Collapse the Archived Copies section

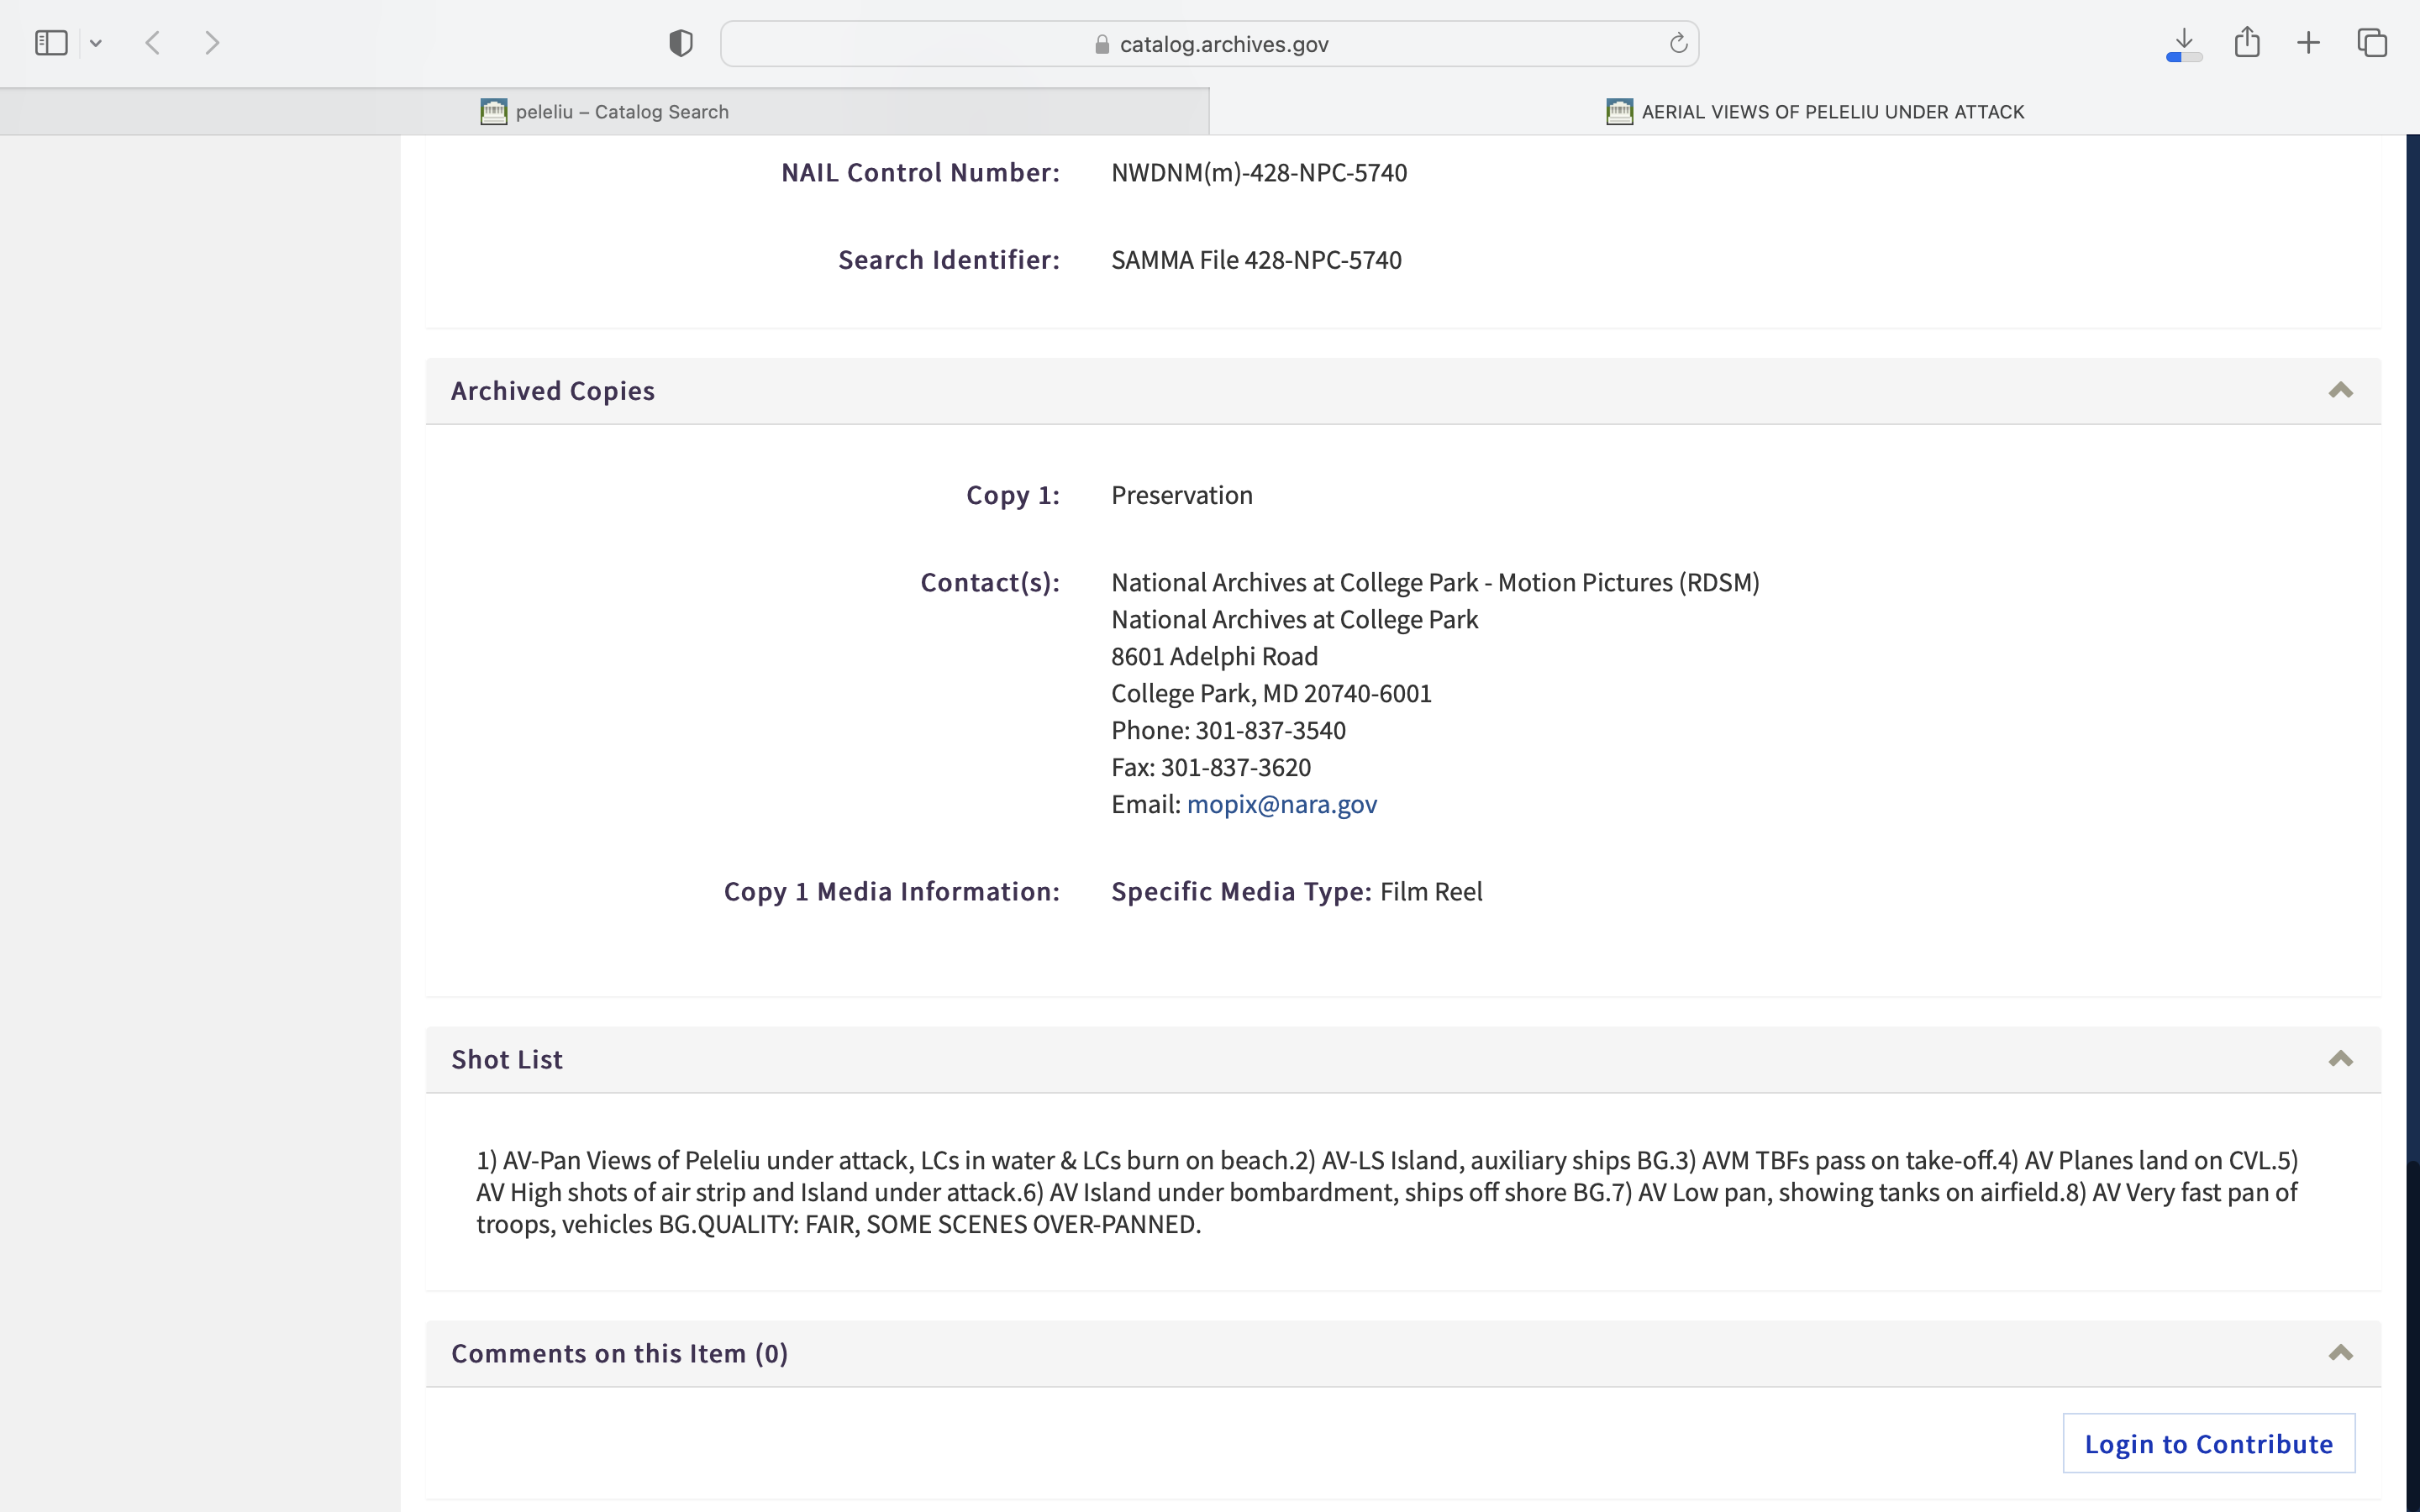[x=2340, y=391]
